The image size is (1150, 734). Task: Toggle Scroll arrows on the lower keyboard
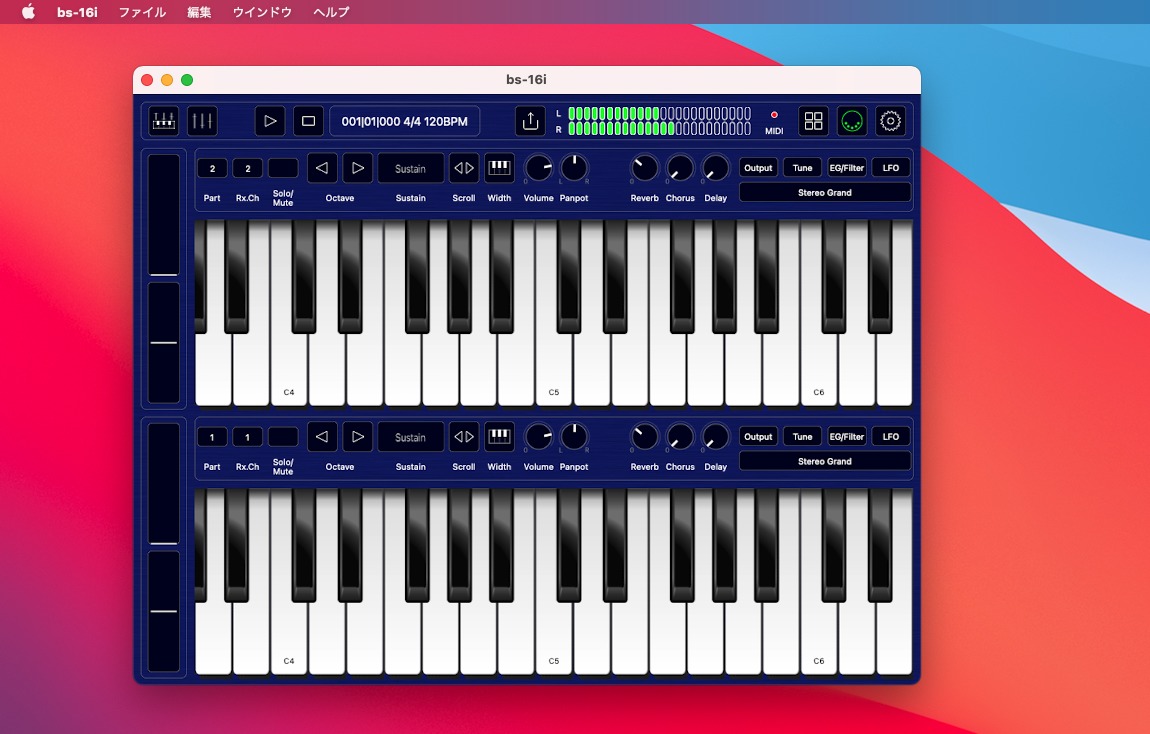click(x=464, y=437)
